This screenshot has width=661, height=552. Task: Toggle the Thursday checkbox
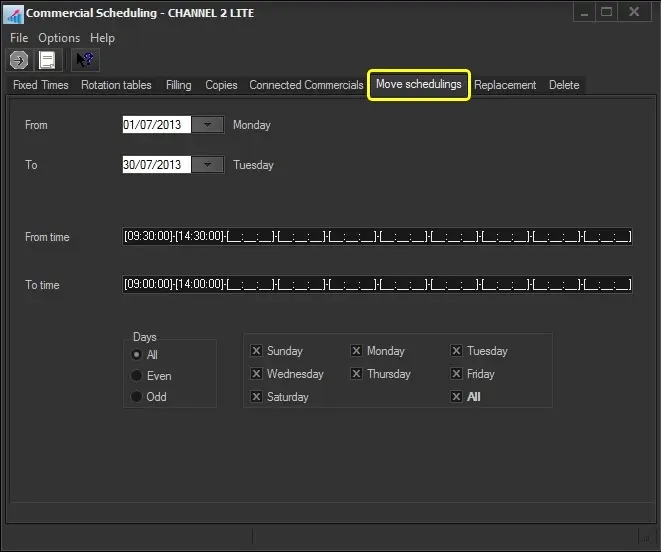click(356, 374)
